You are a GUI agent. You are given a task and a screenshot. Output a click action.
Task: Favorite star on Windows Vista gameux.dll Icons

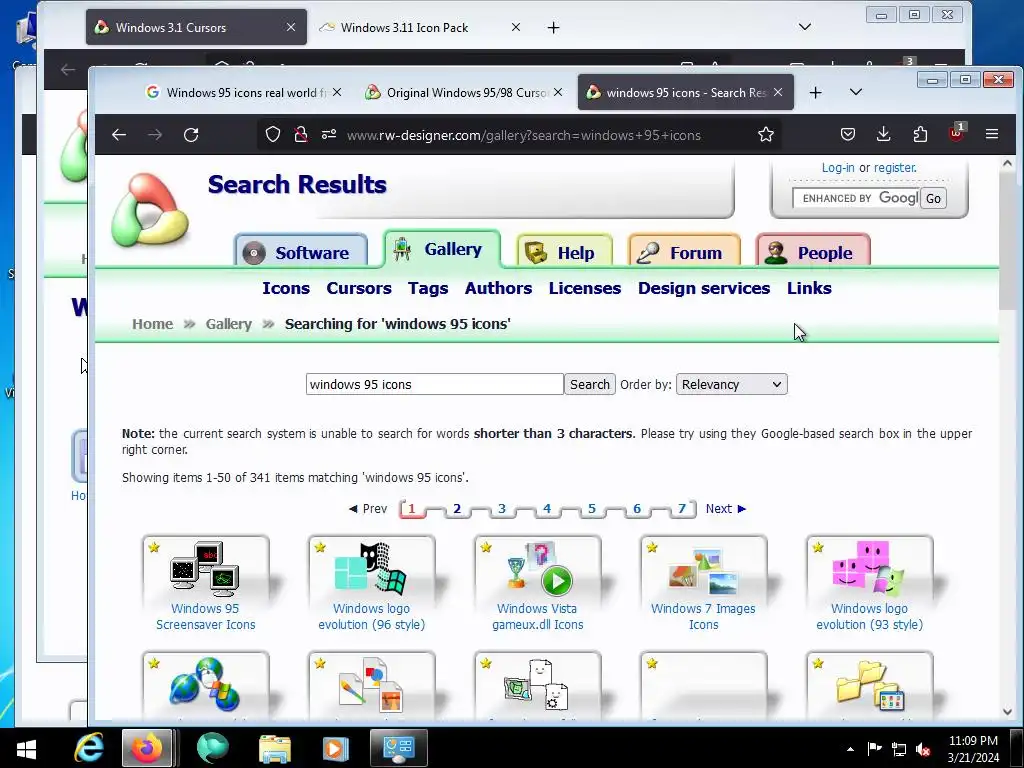[x=486, y=547]
